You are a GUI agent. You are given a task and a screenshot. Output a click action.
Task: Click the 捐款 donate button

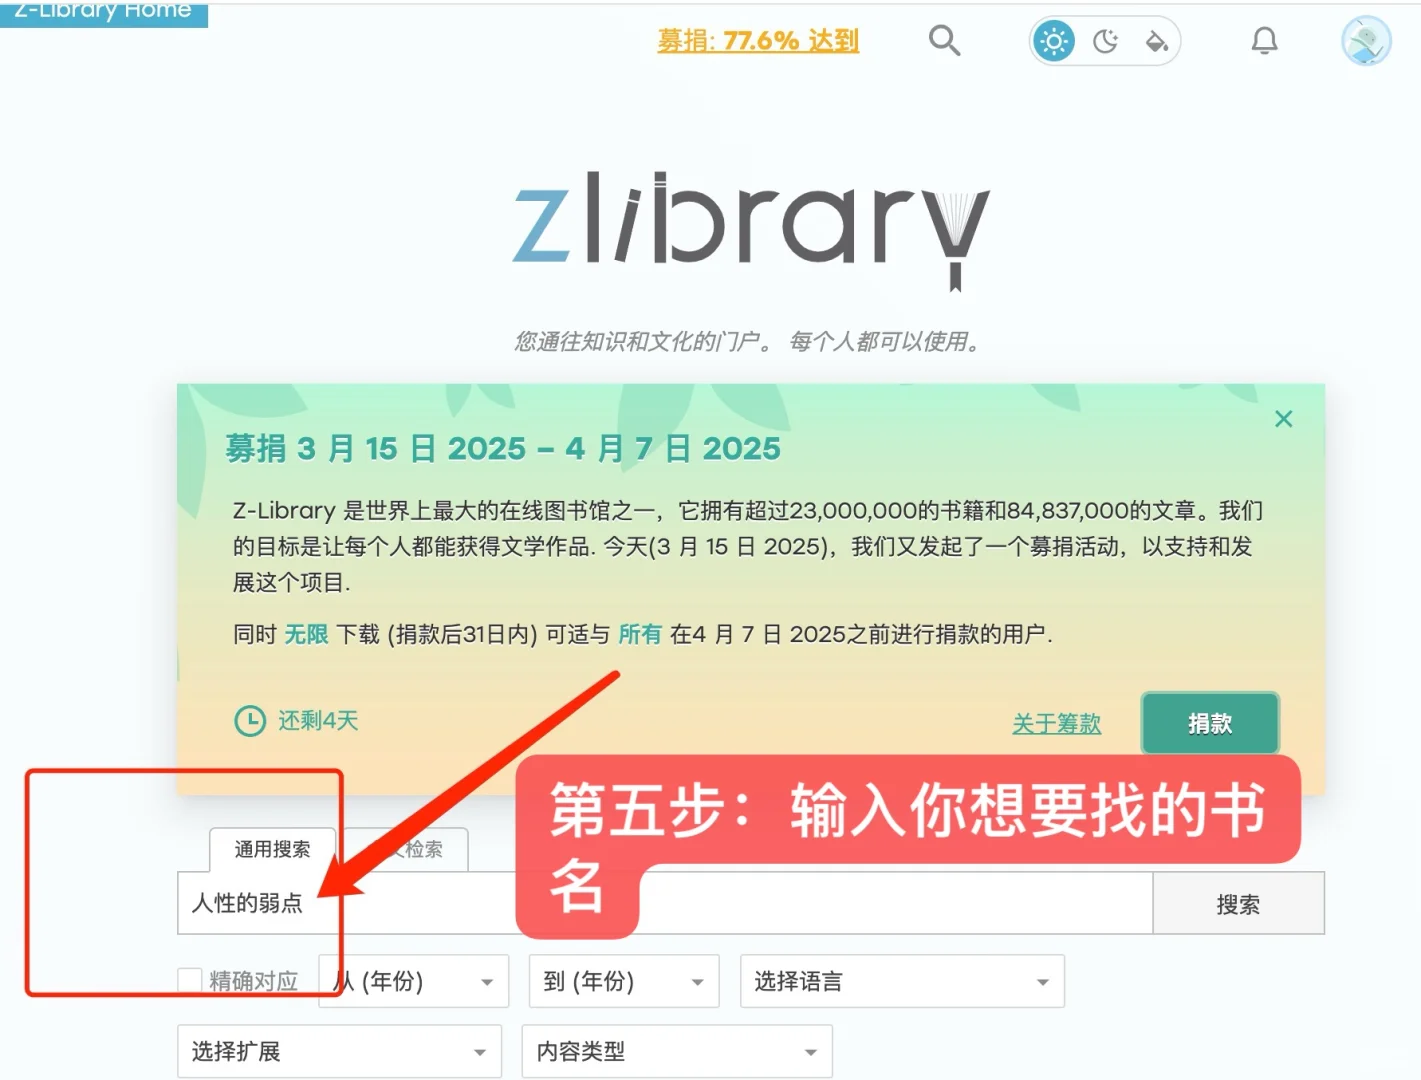click(x=1210, y=723)
